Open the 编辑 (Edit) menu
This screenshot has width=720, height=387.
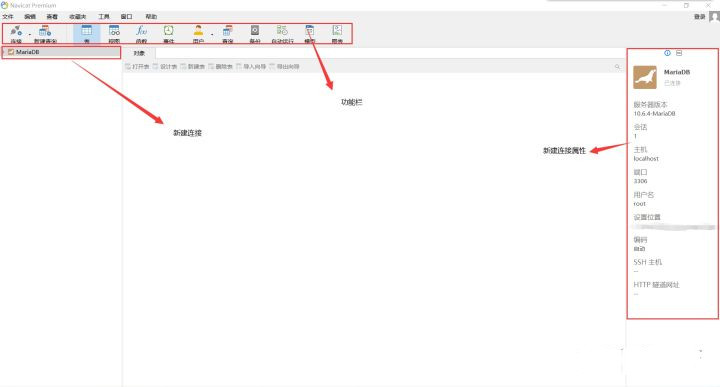30,17
